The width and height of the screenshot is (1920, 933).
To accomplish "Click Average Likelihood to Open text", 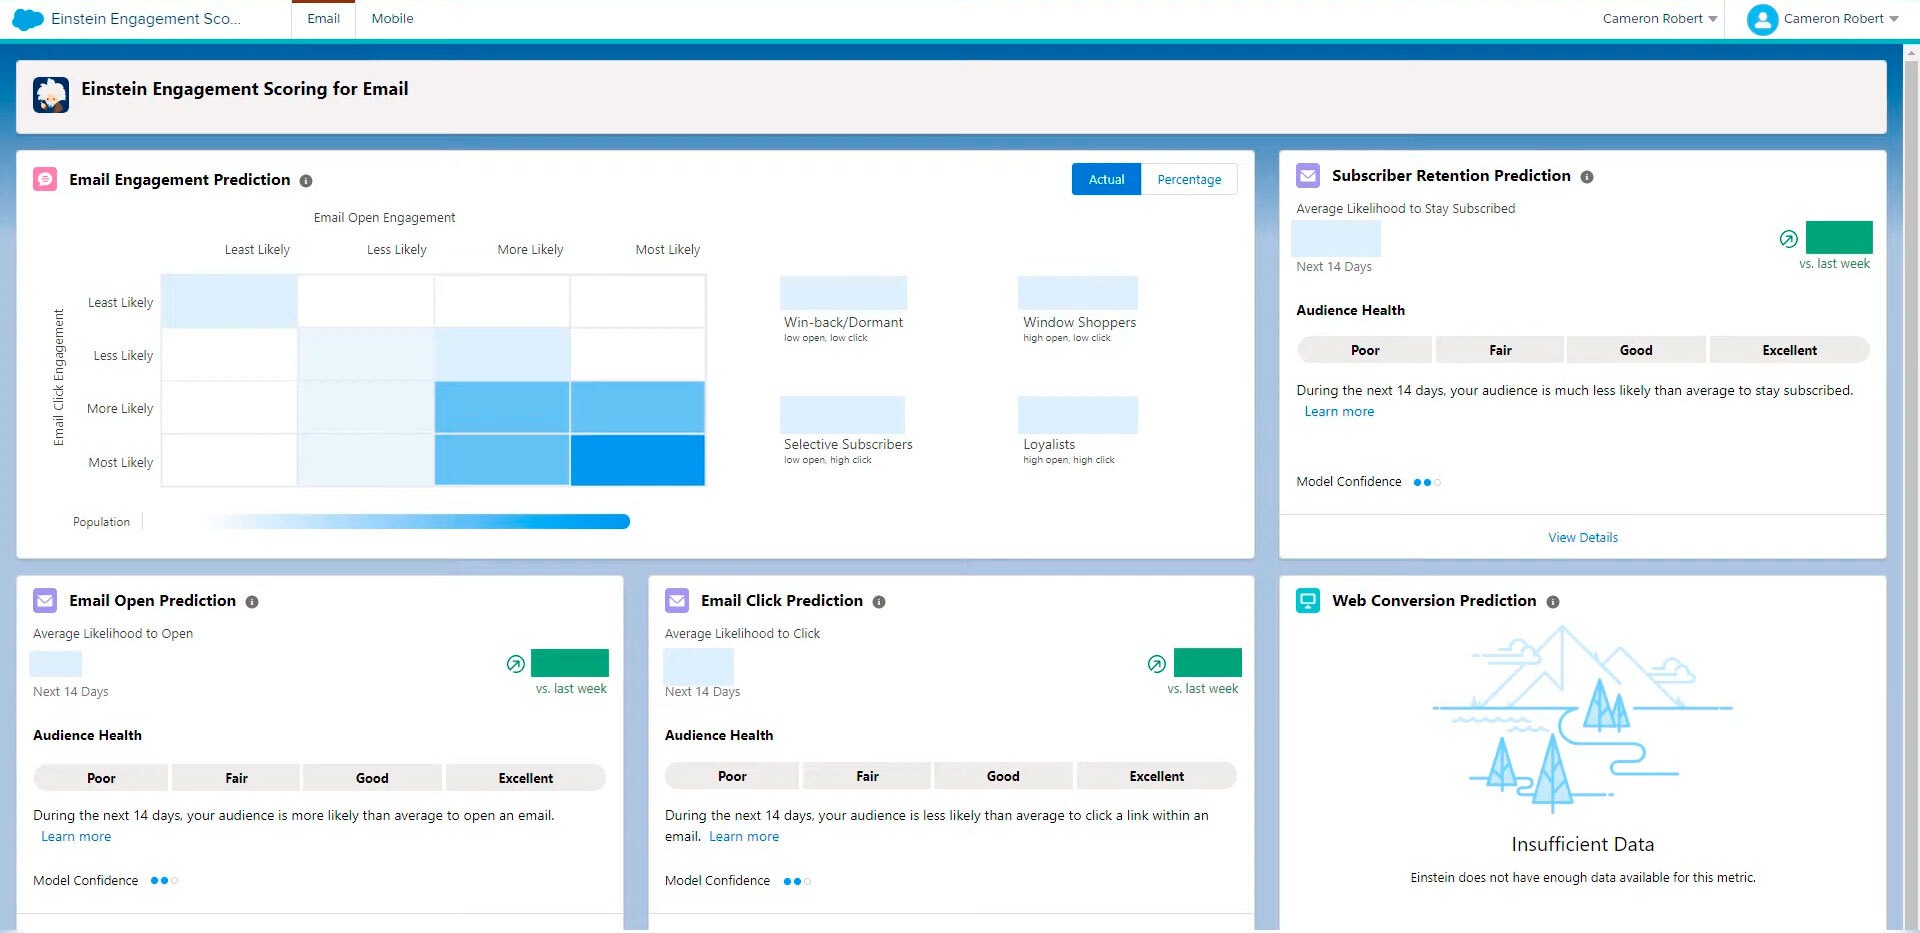I will click(x=113, y=634).
